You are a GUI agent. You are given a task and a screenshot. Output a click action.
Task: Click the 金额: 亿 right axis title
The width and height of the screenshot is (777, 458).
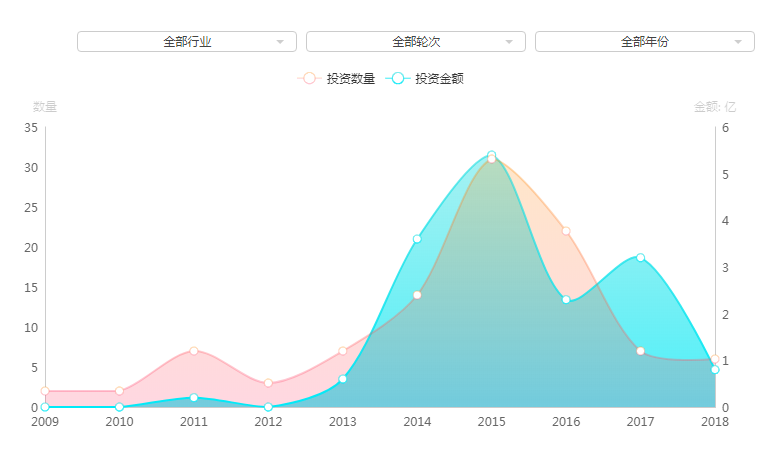[715, 107]
